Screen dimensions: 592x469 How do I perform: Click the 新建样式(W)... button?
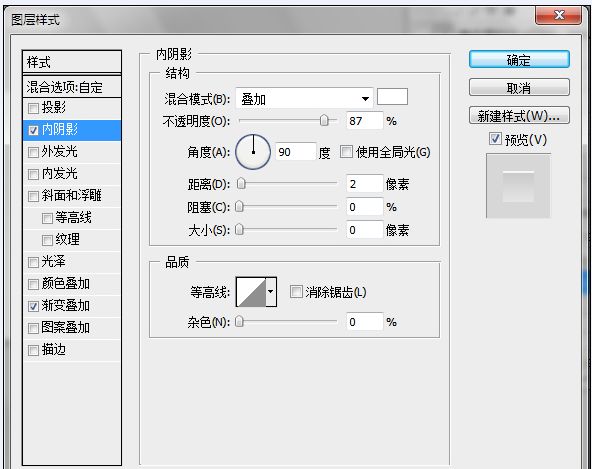(519, 116)
